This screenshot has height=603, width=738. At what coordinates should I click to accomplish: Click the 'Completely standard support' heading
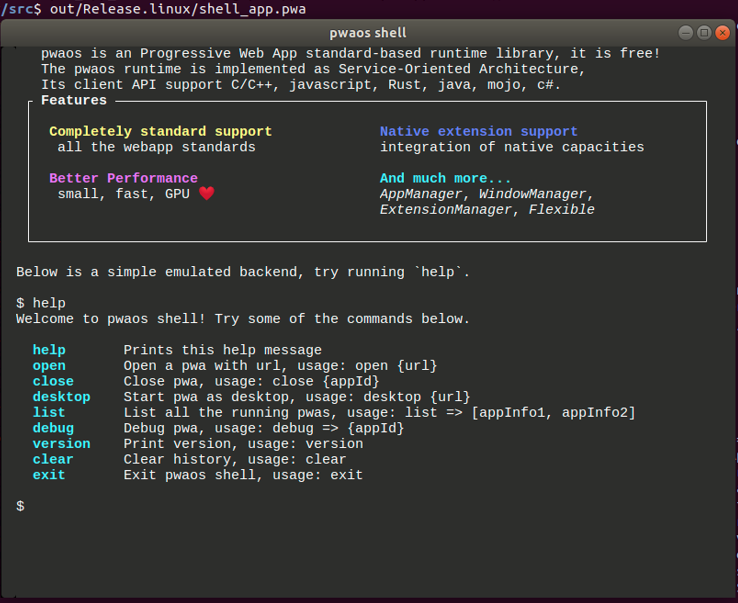pos(160,131)
